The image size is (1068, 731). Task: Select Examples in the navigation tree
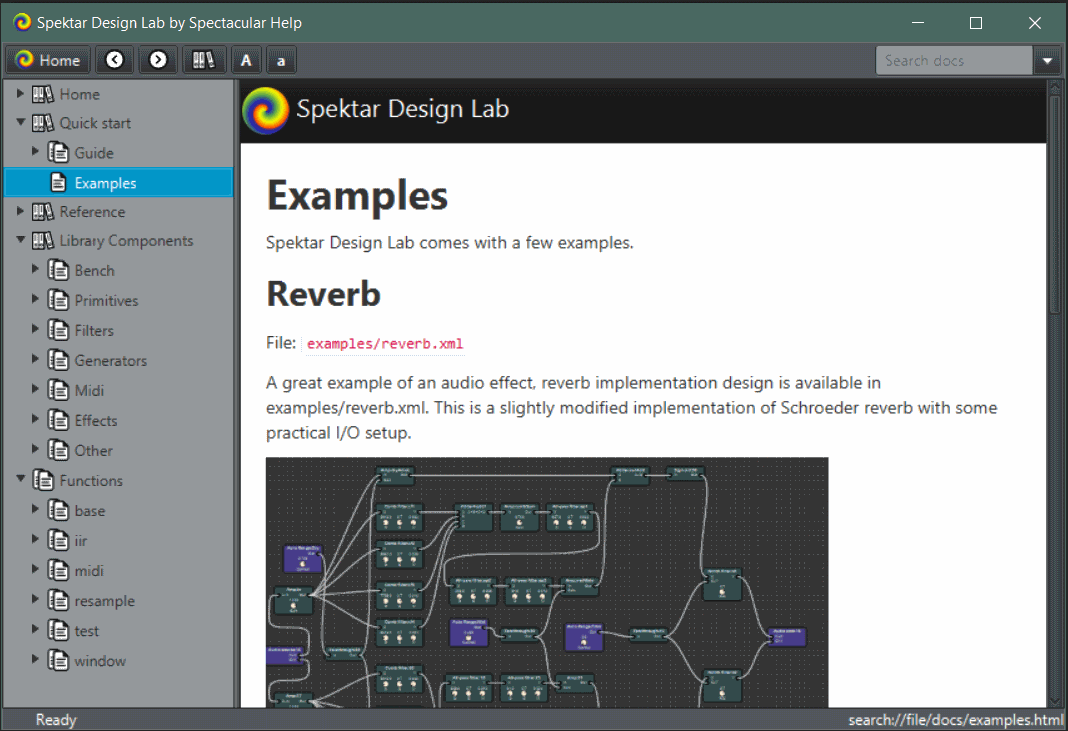tap(105, 183)
